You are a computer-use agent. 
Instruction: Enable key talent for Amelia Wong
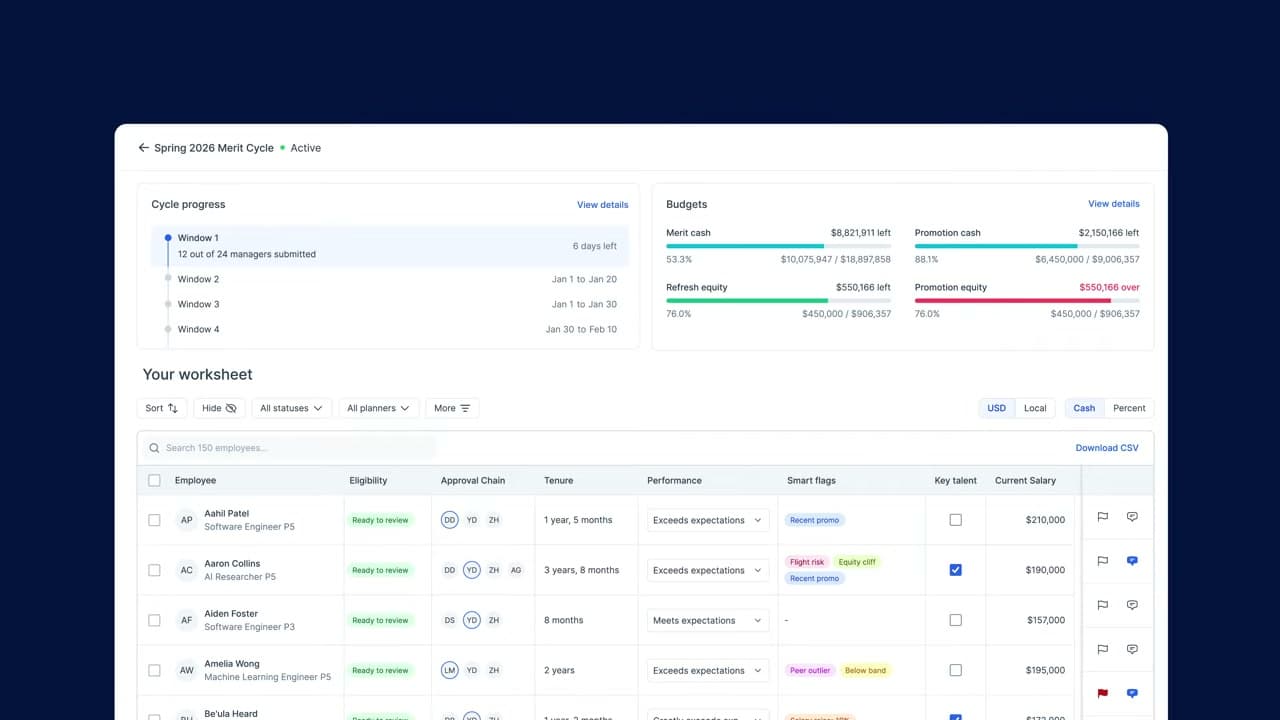tap(955, 670)
